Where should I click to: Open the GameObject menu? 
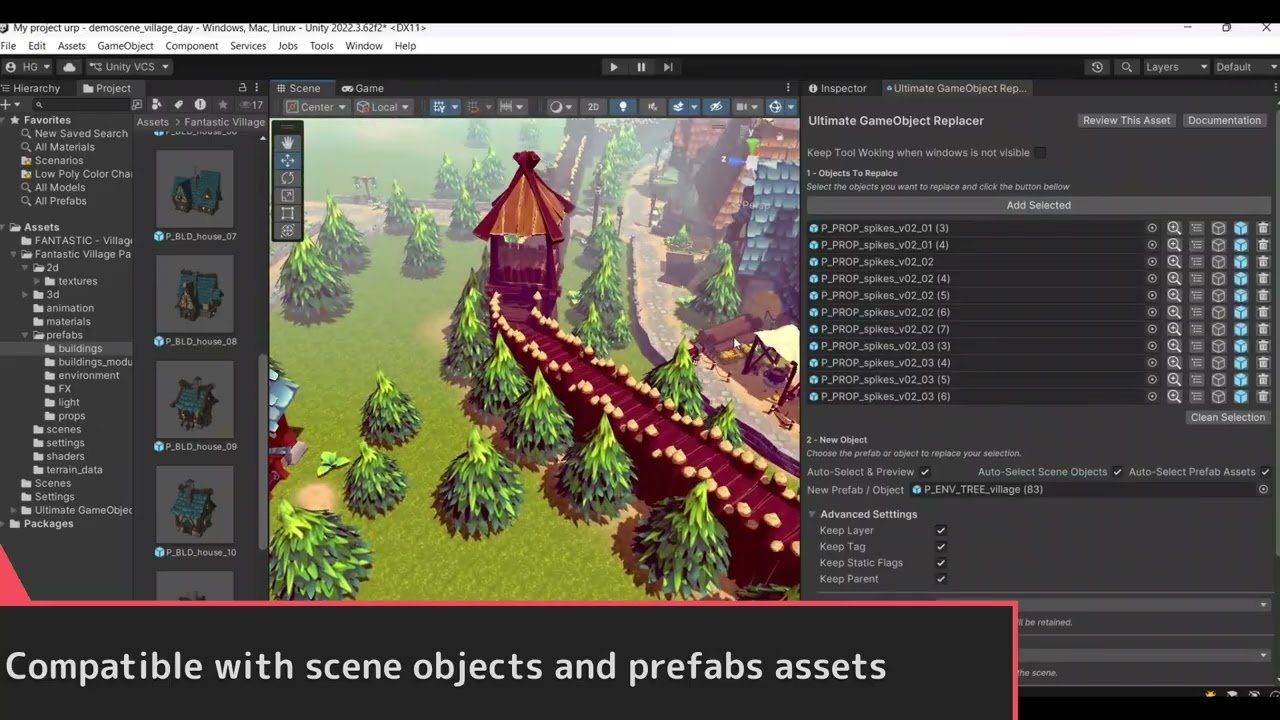125,46
